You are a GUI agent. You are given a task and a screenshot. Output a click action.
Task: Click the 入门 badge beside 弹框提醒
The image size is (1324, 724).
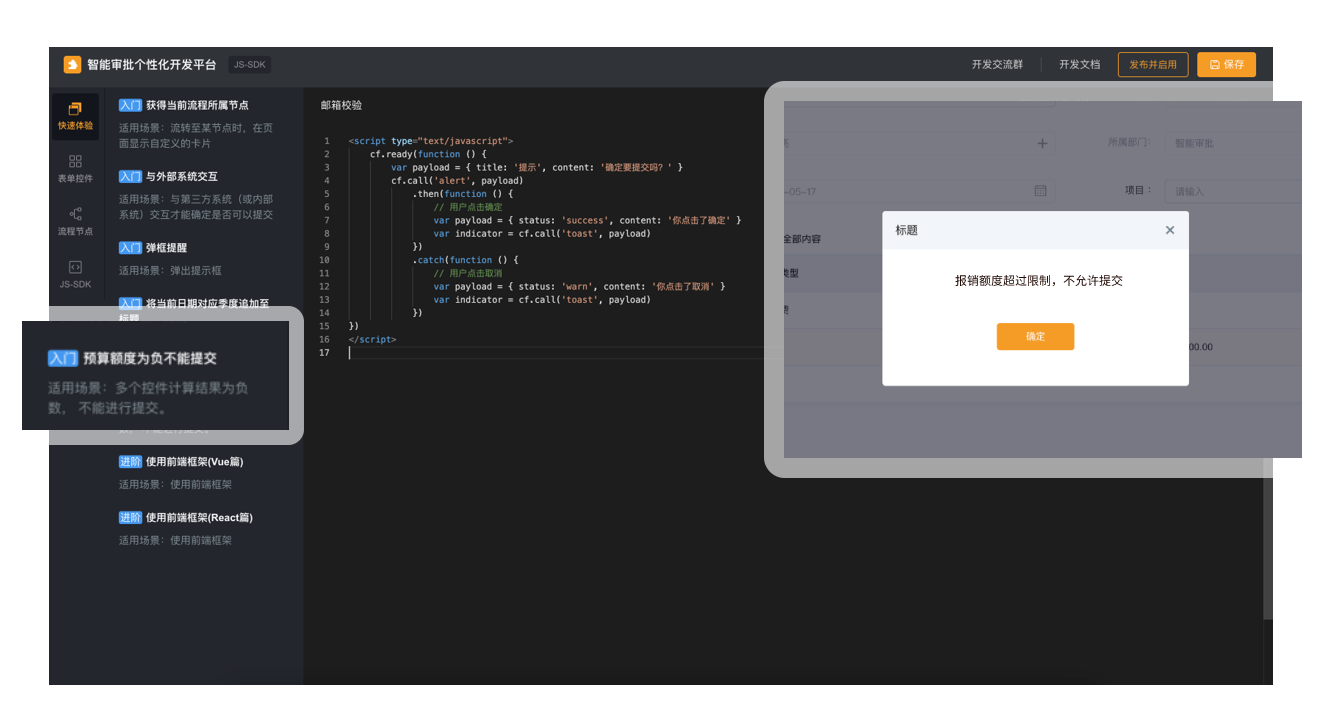click(130, 247)
